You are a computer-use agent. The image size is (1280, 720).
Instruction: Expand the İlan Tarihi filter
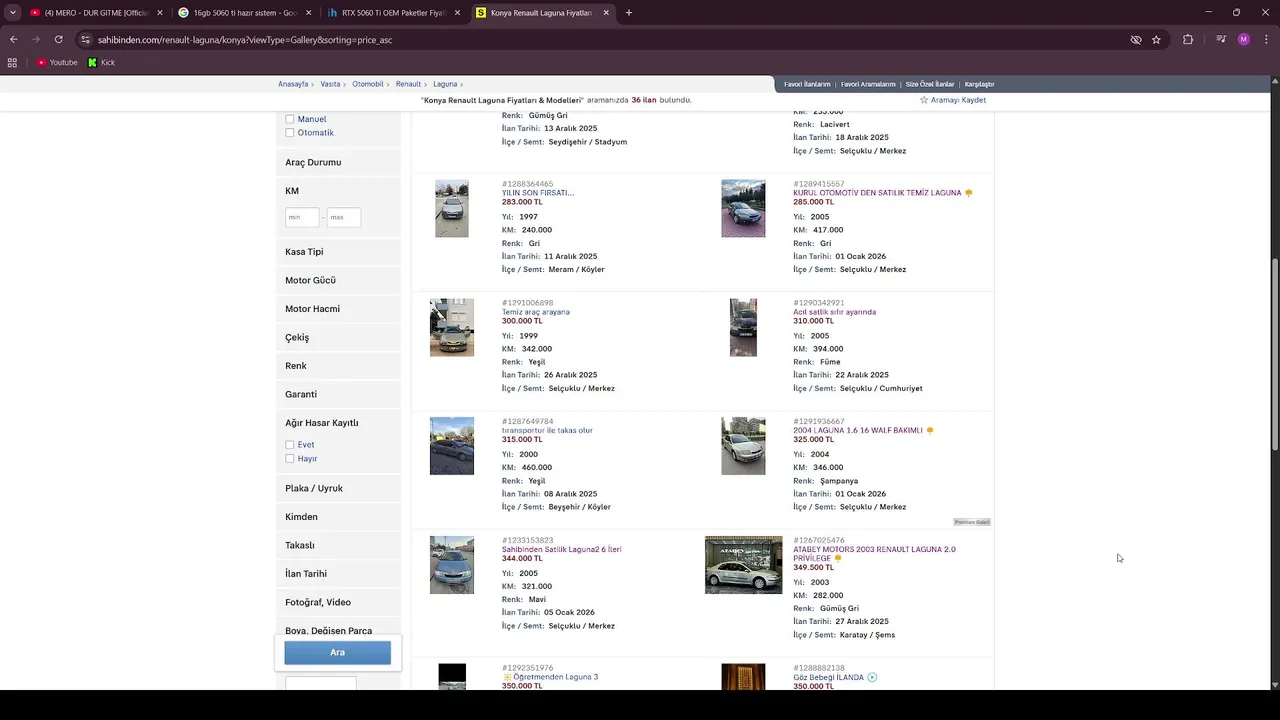[x=338, y=574]
